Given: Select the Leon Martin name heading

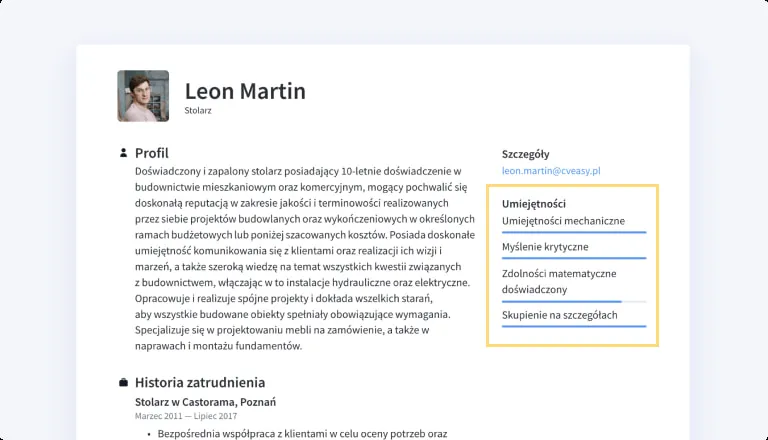Looking at the screenshot, I should click(245, 91).
